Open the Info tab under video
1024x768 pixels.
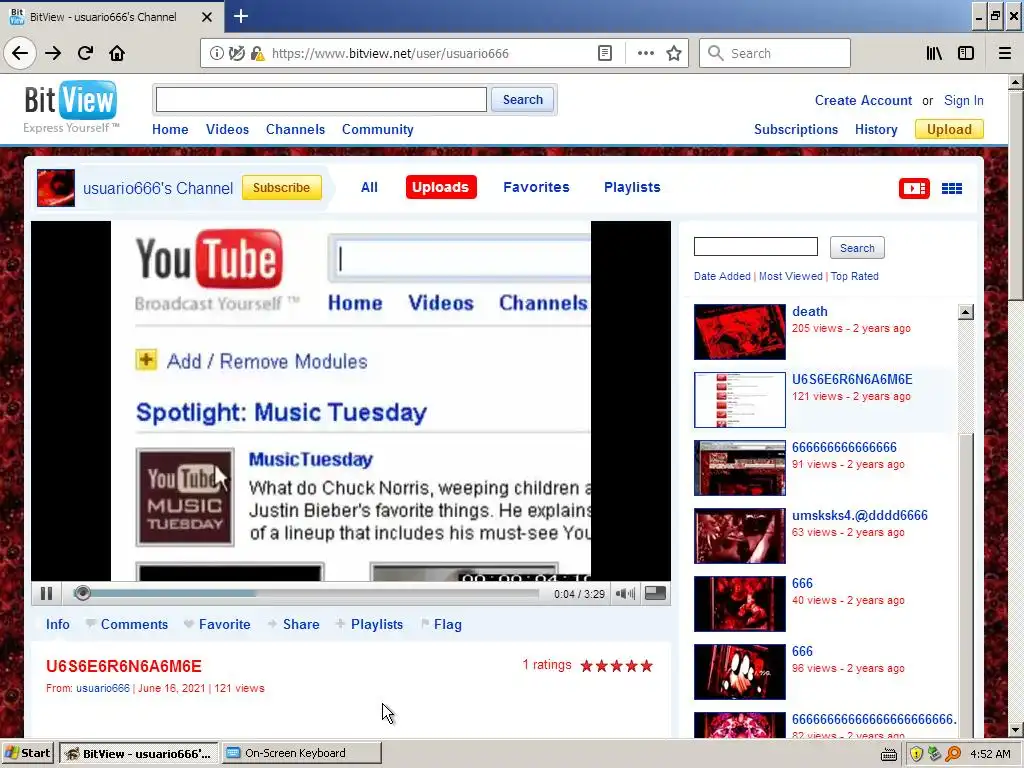click(57, 624)
